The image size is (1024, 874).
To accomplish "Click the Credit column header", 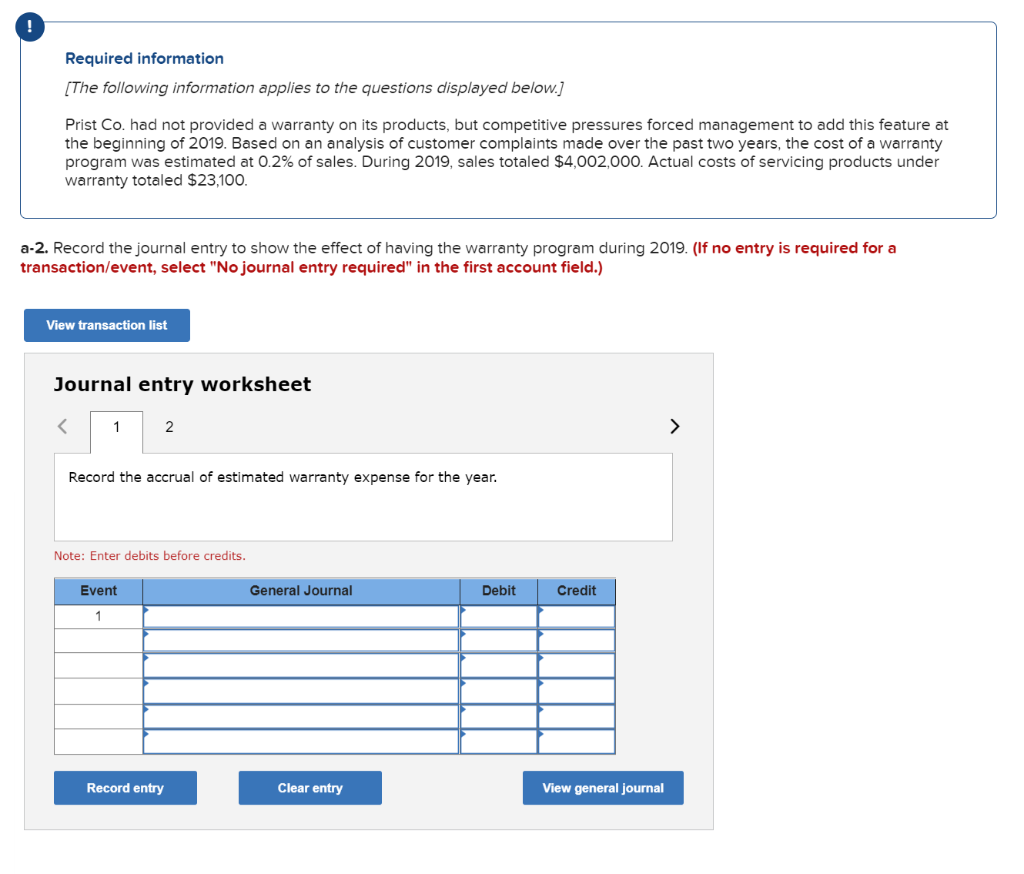I will (577, 591).
